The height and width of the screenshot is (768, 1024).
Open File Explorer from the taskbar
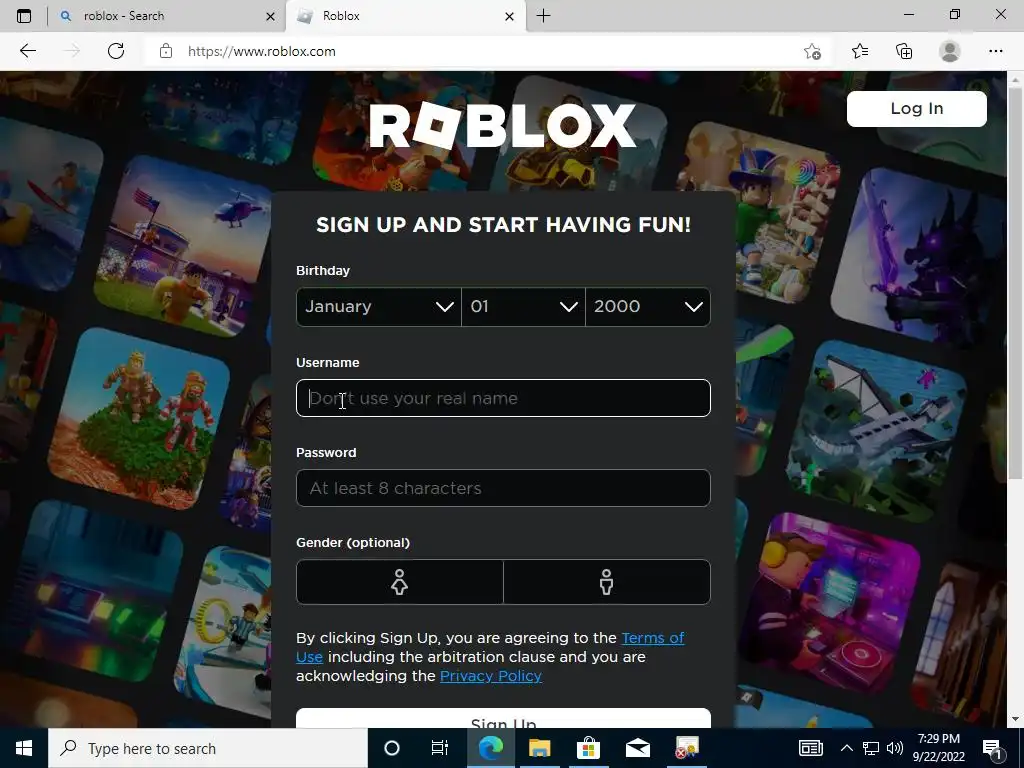click(539, 748)
